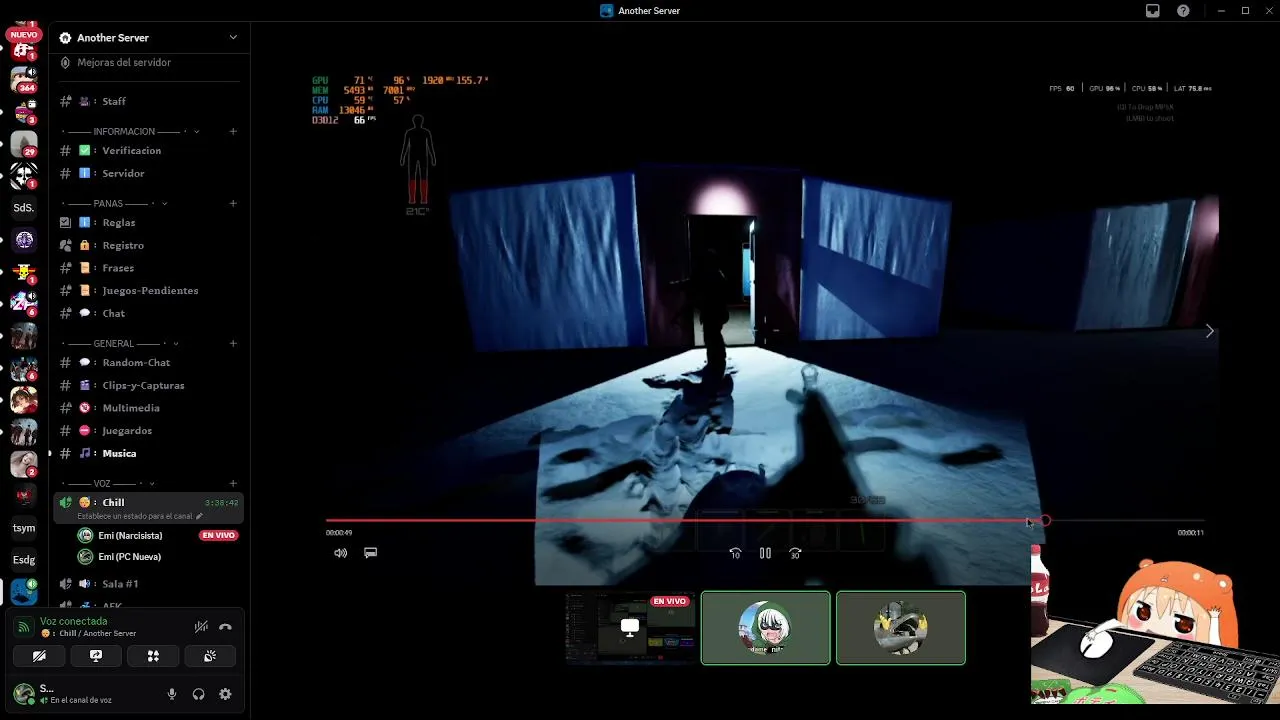Viewport: 1280px width, 720px height.
Task: Click the video volume speaker icon
Action: [340, 553]
